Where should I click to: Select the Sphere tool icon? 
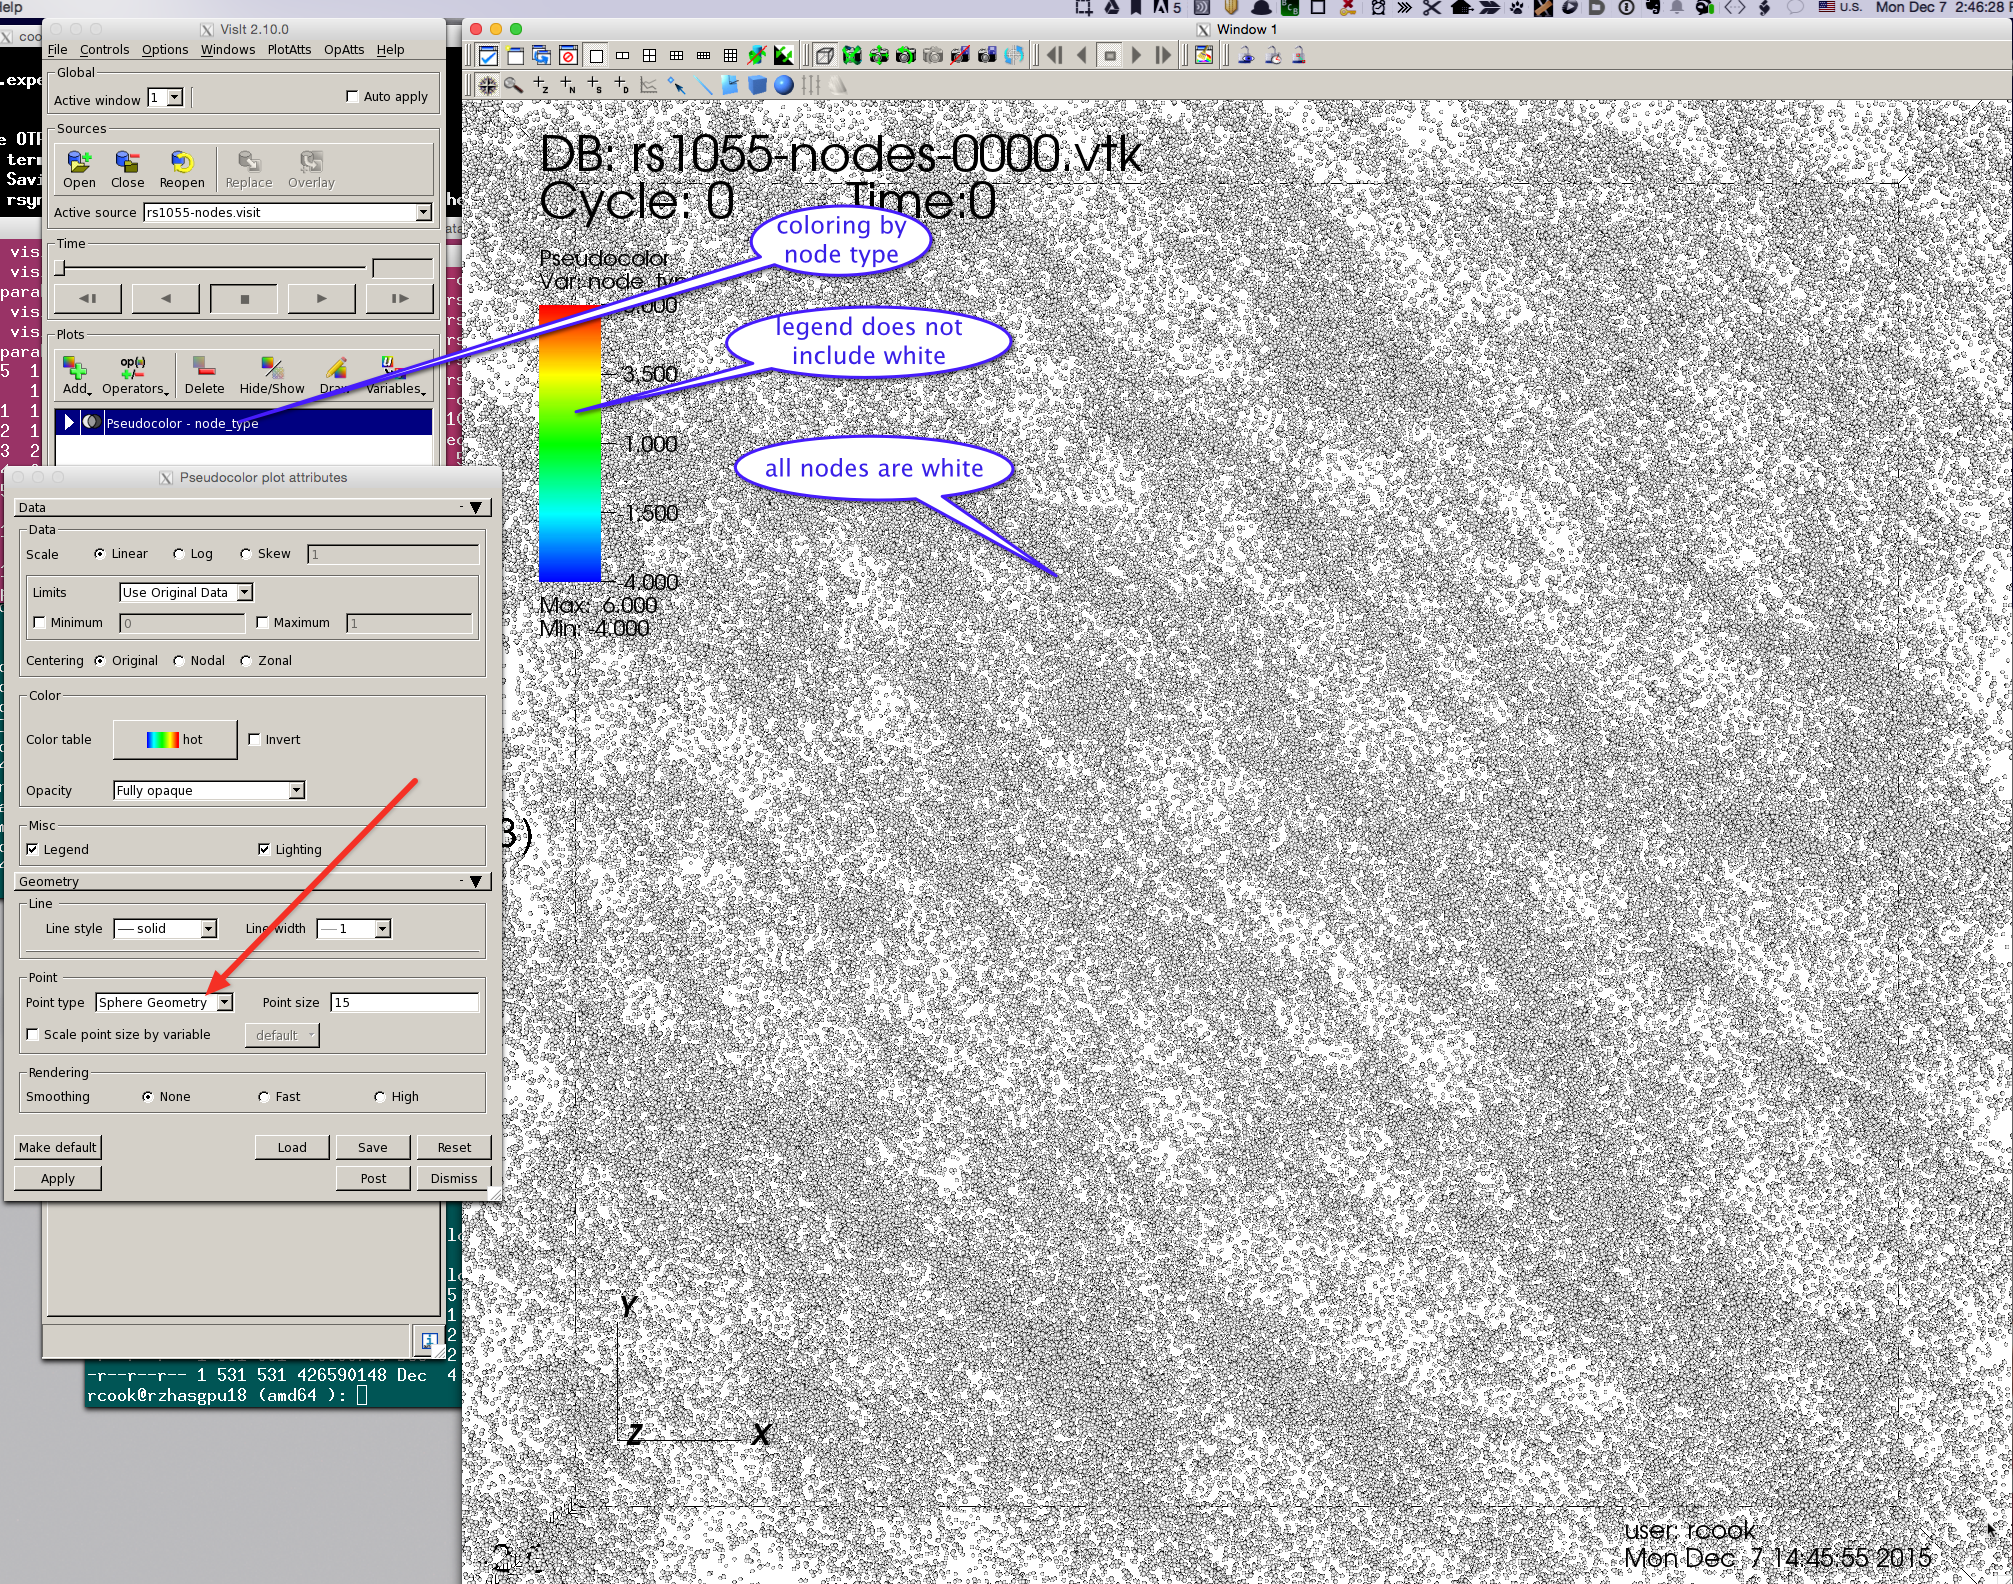[x=784, y=85]
